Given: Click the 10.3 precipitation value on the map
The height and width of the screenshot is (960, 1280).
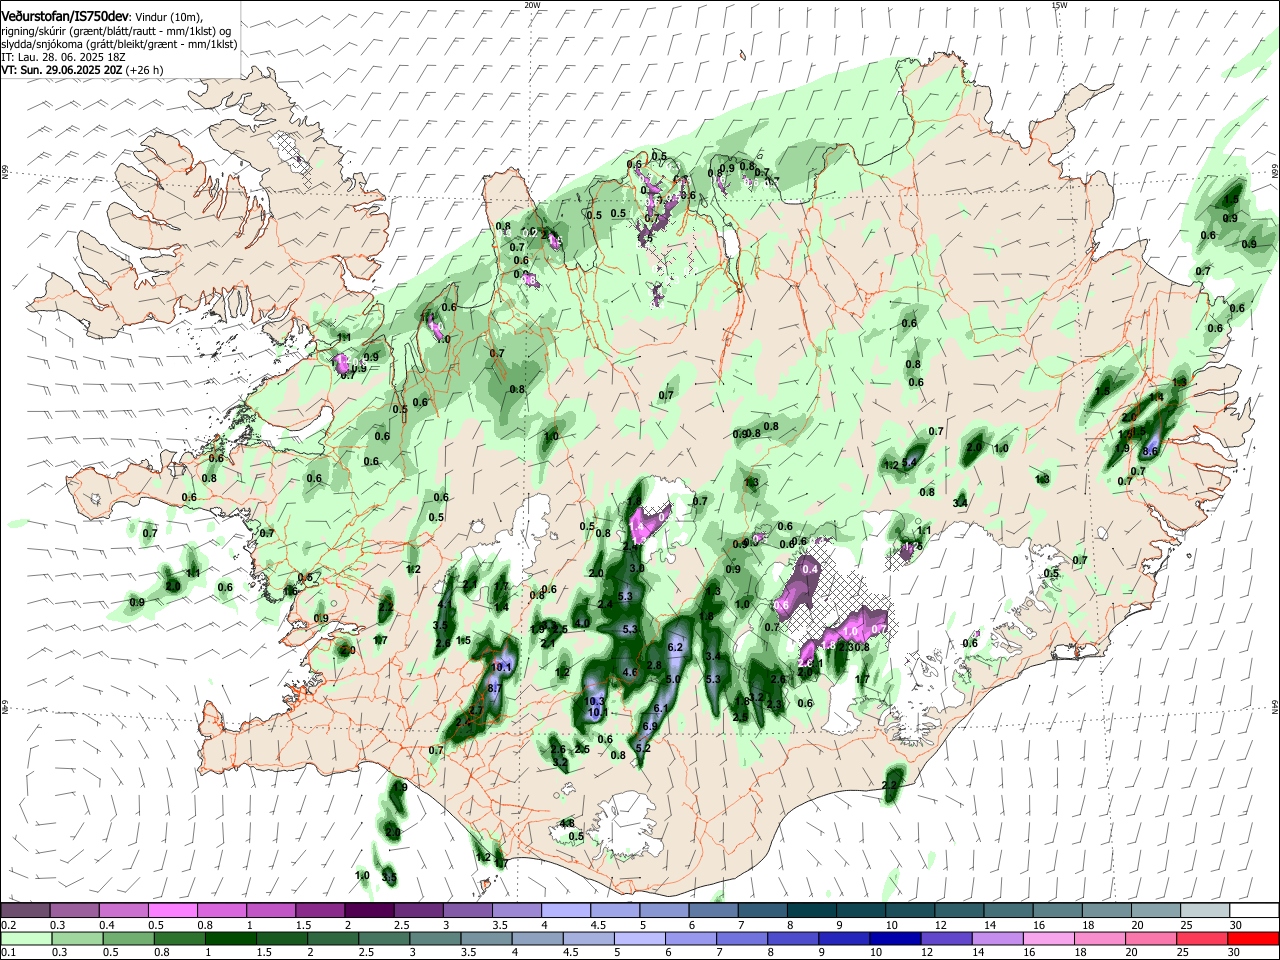Looking at the screenshot, I should coord(596,701).
